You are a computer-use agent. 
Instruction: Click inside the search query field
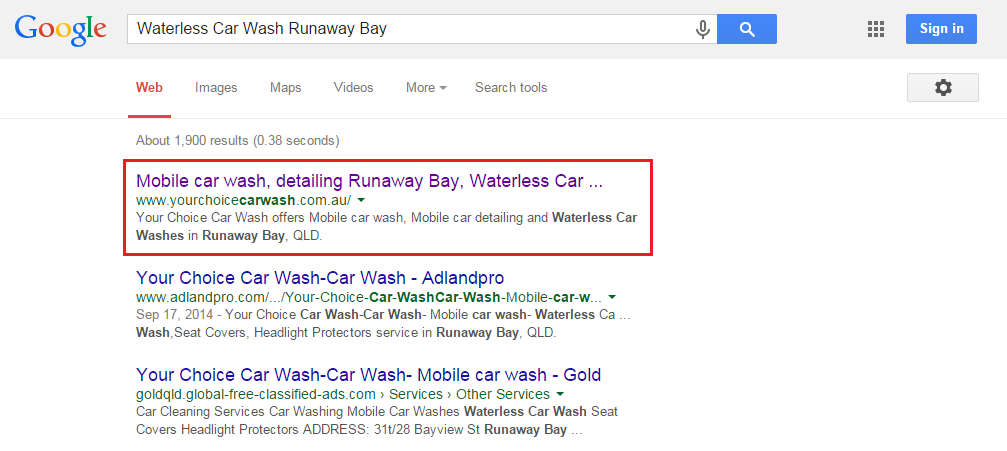[x=411, y=29]
